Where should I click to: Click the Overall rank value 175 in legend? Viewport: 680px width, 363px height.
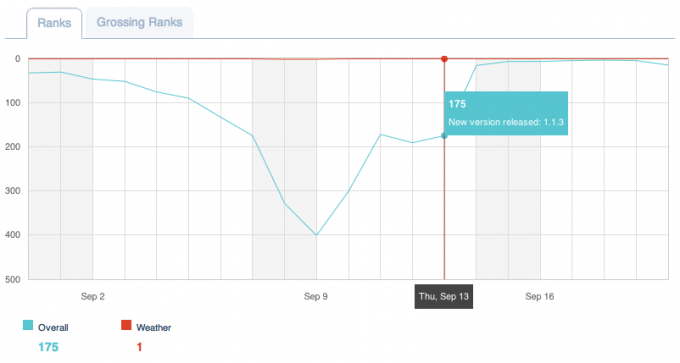click(x=48, y=347)
